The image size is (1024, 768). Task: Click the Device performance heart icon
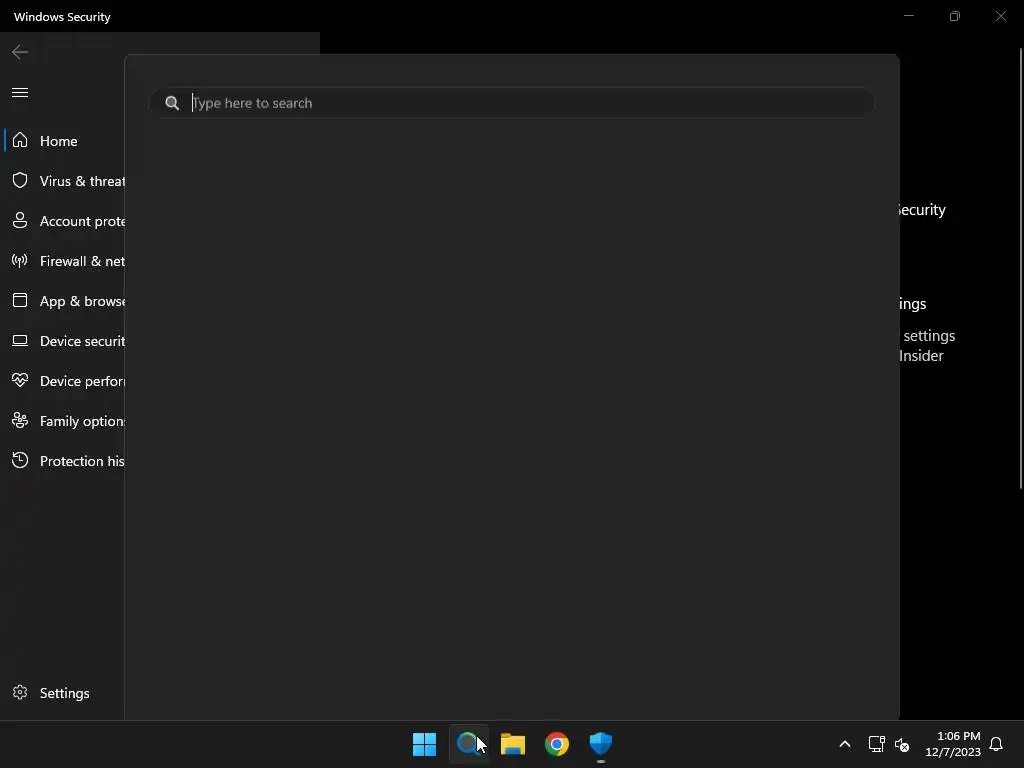click(x=20, y=380)
